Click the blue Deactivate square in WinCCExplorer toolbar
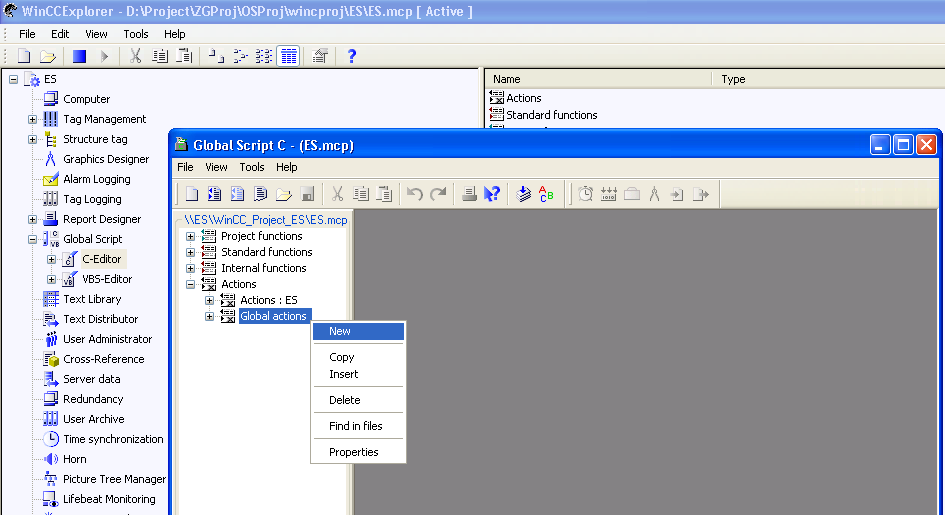The height and width of the screenshot is (515, 945). coord(80,56)
